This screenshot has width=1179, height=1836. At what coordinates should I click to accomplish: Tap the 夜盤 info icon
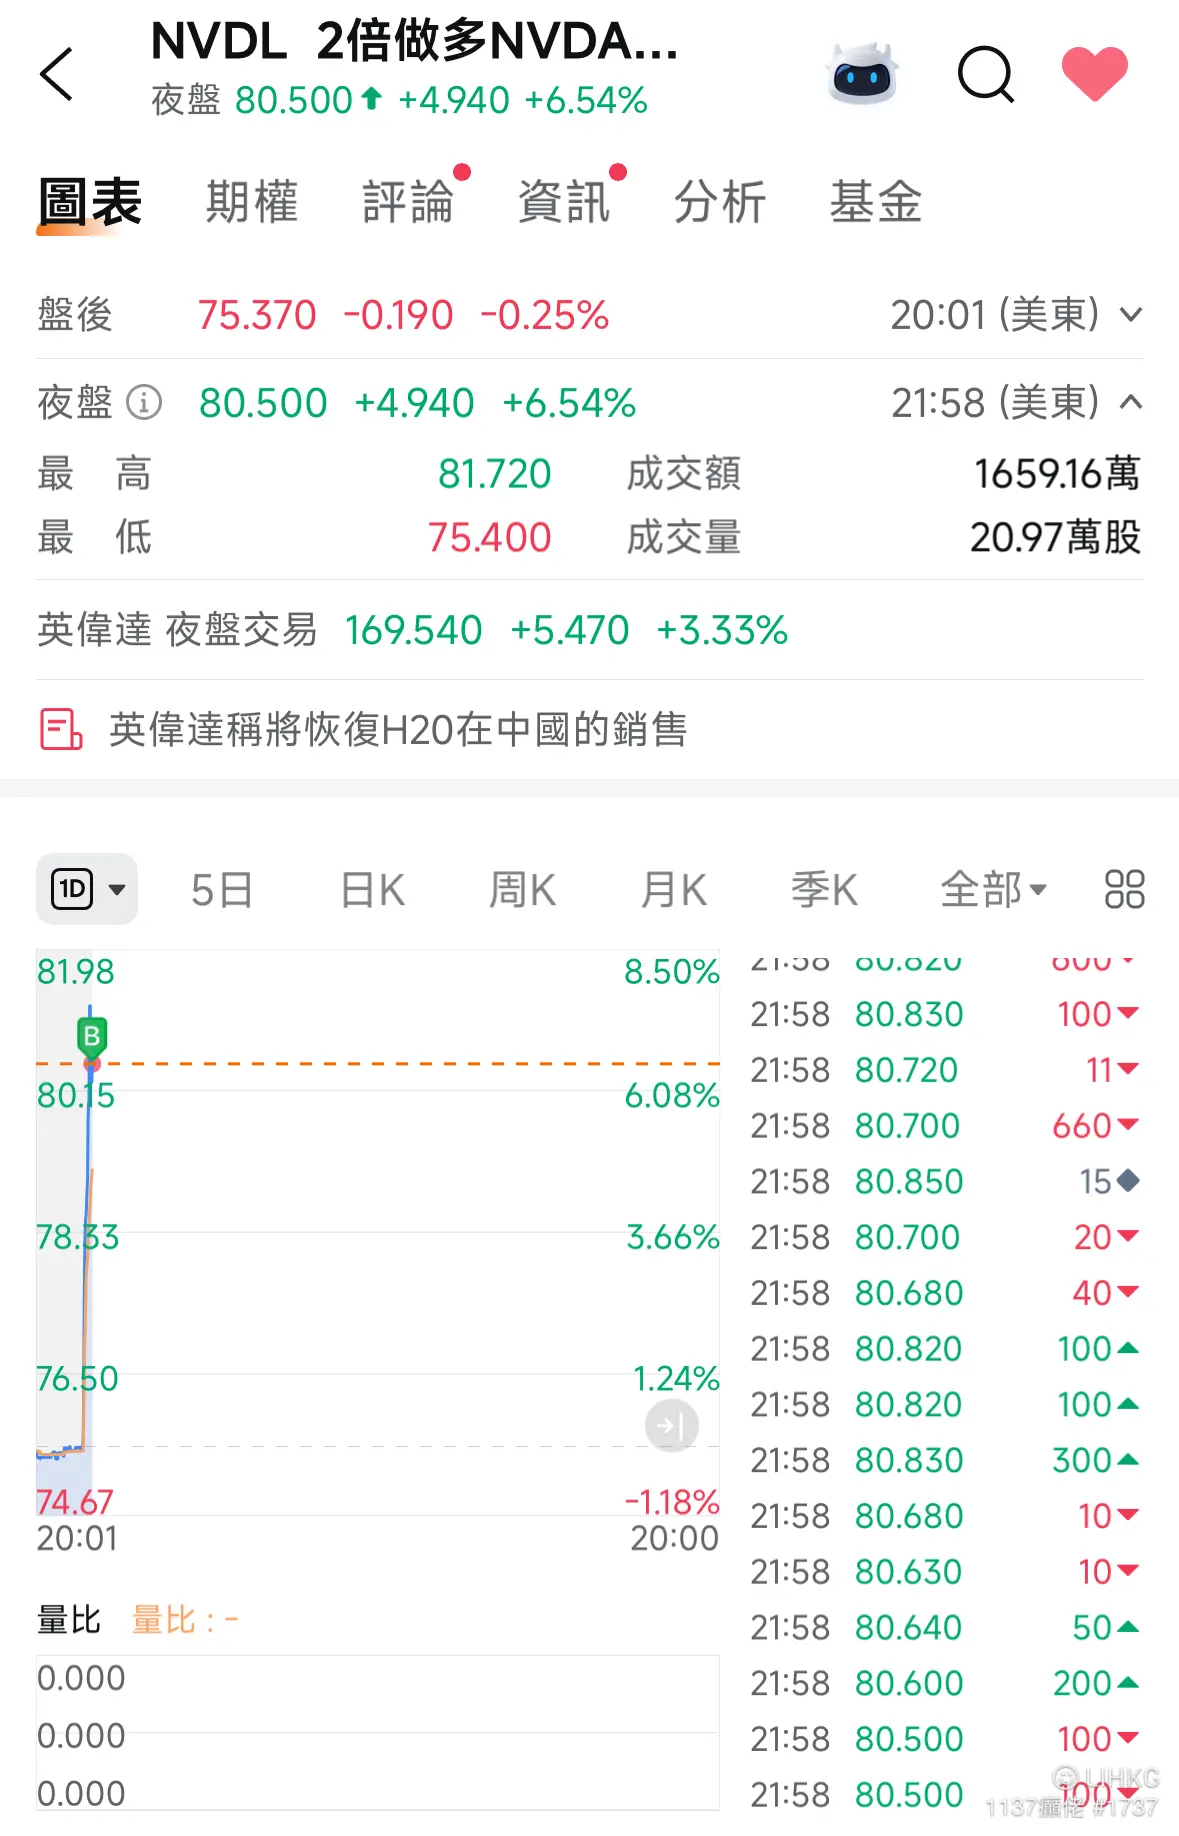point(144,403)
